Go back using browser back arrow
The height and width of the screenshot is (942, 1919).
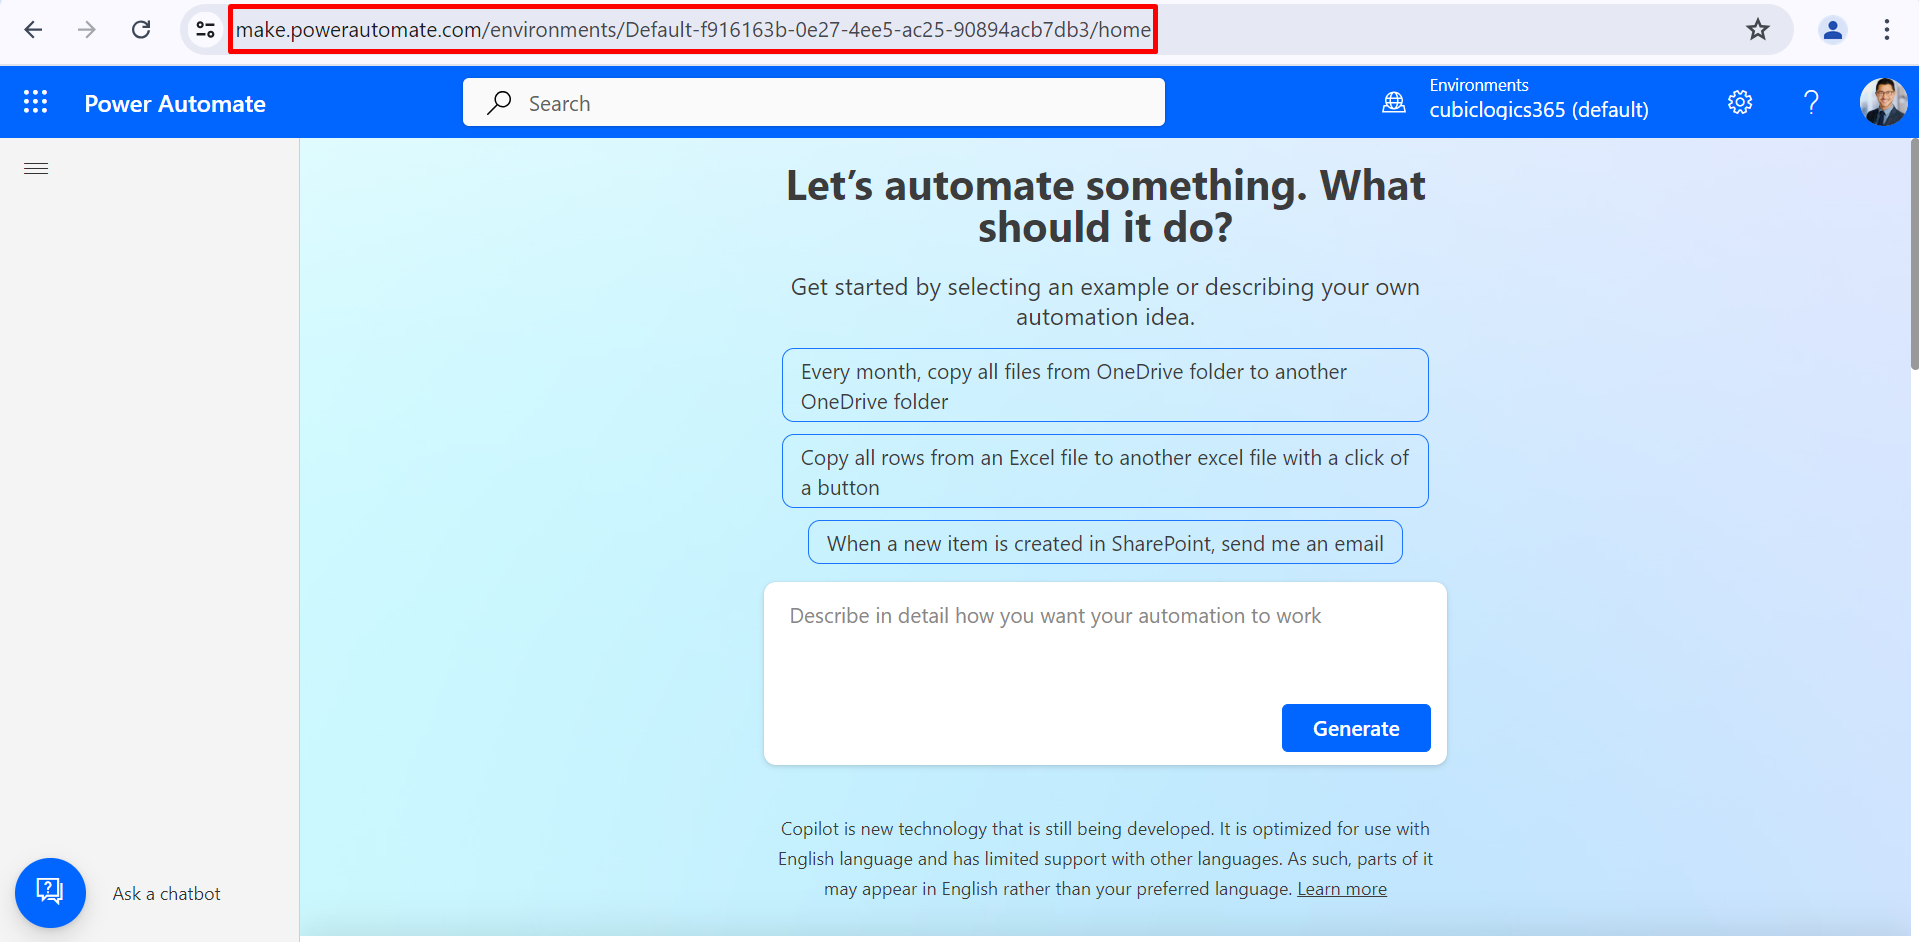(33, 30)
